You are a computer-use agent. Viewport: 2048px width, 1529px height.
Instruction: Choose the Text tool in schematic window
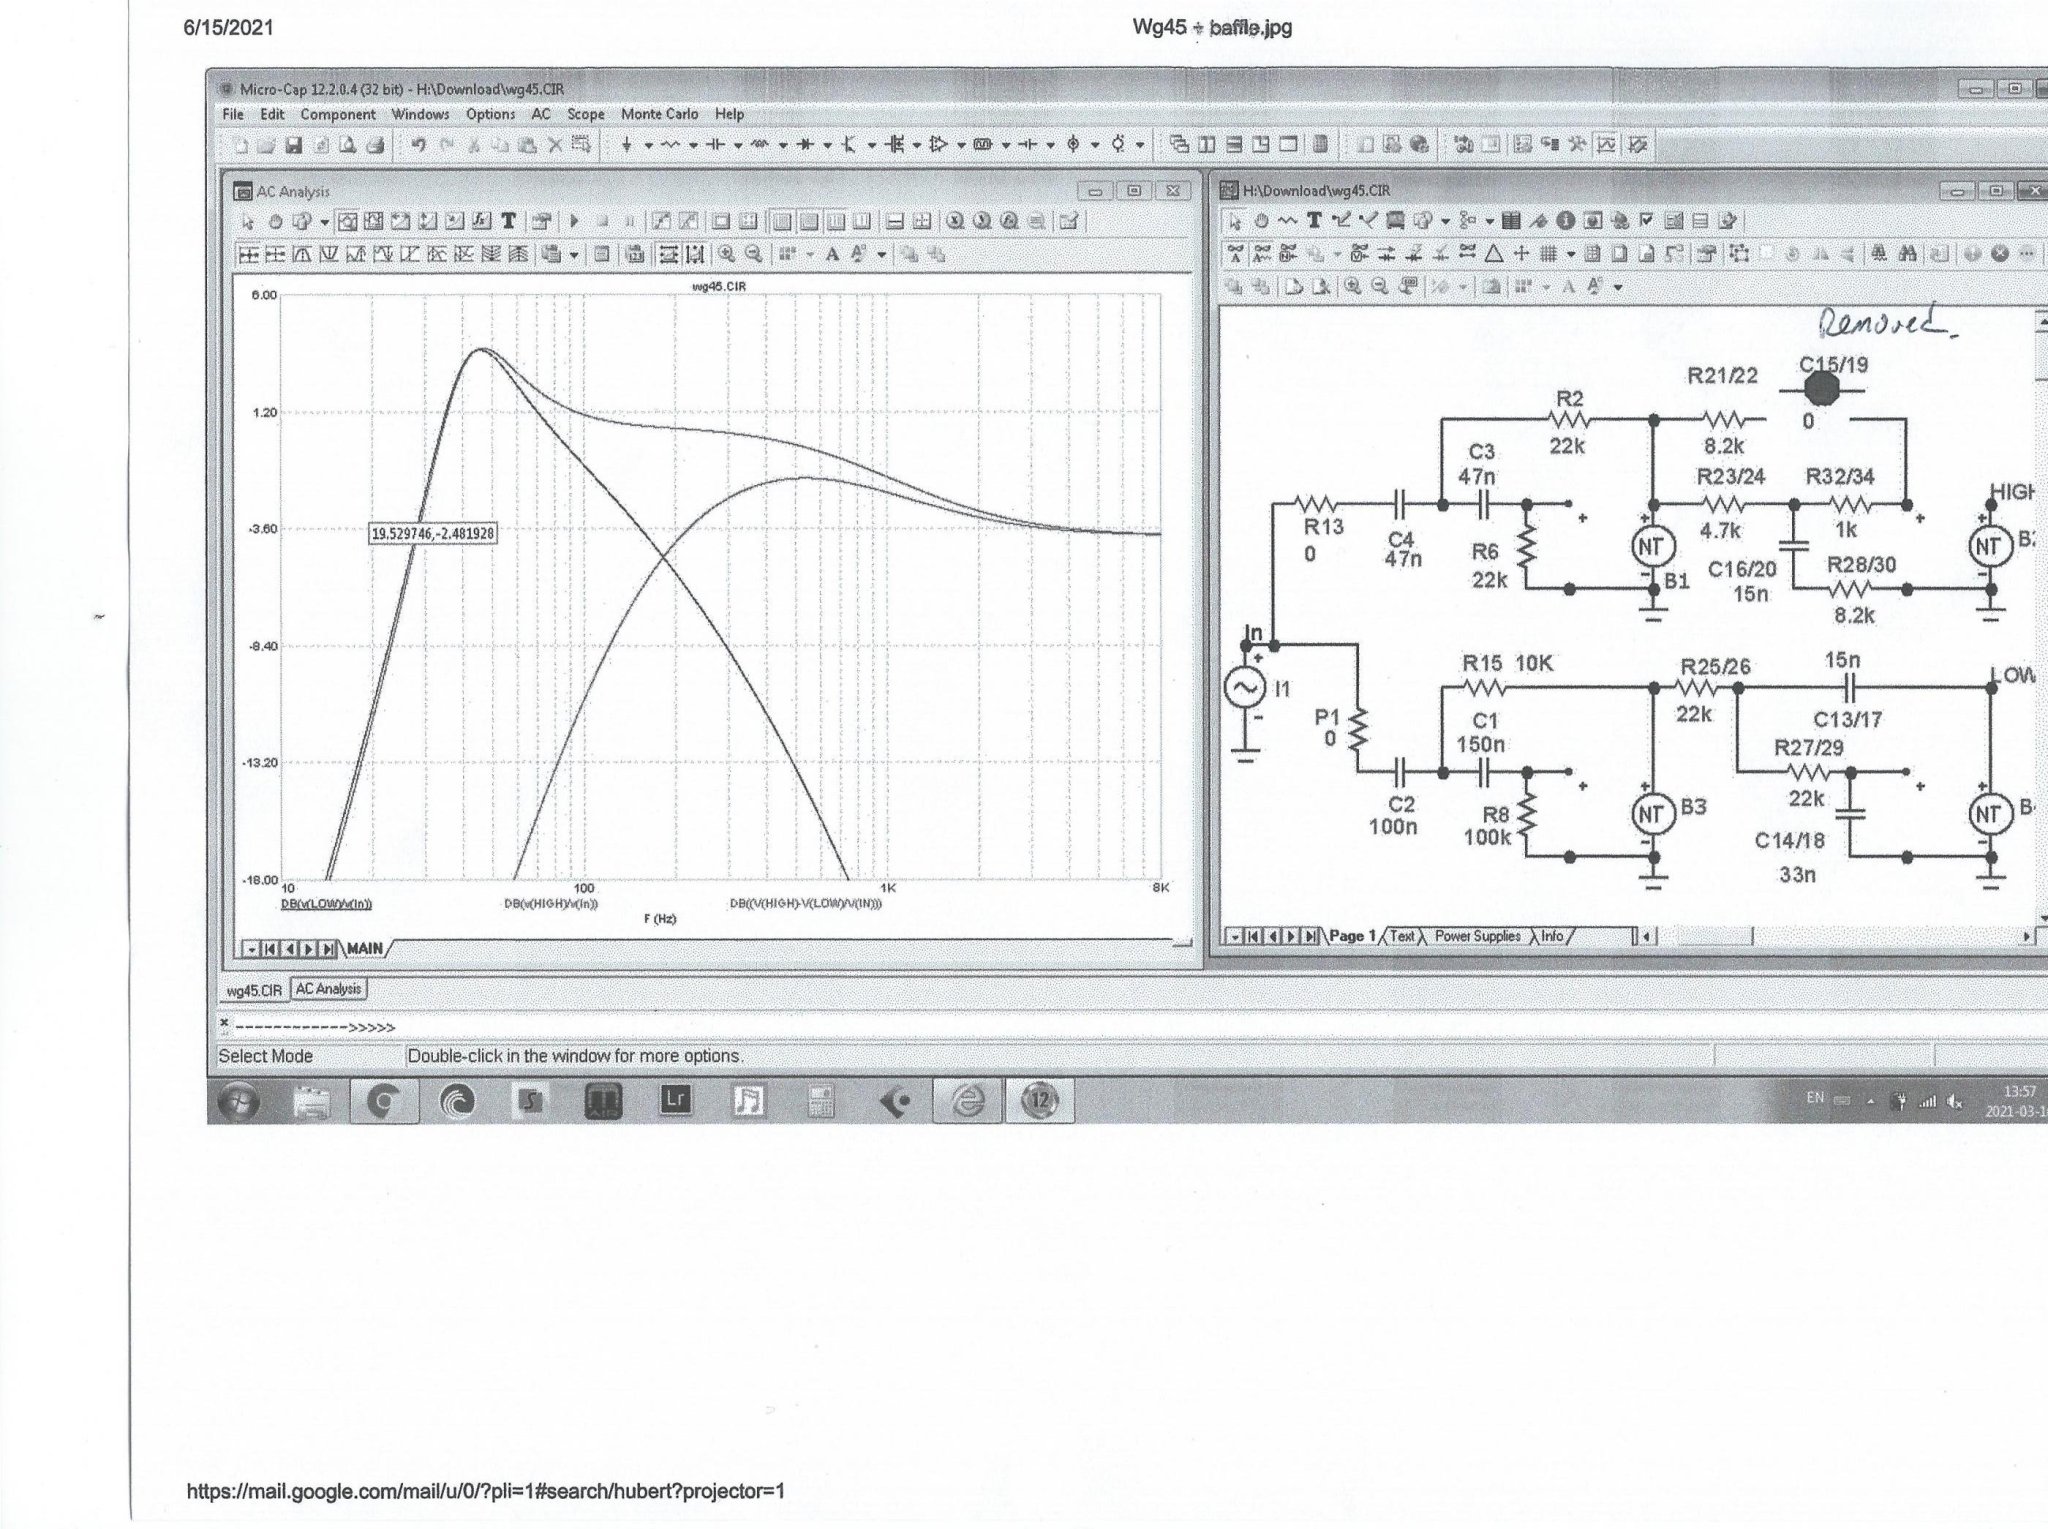pos(1314,220)
